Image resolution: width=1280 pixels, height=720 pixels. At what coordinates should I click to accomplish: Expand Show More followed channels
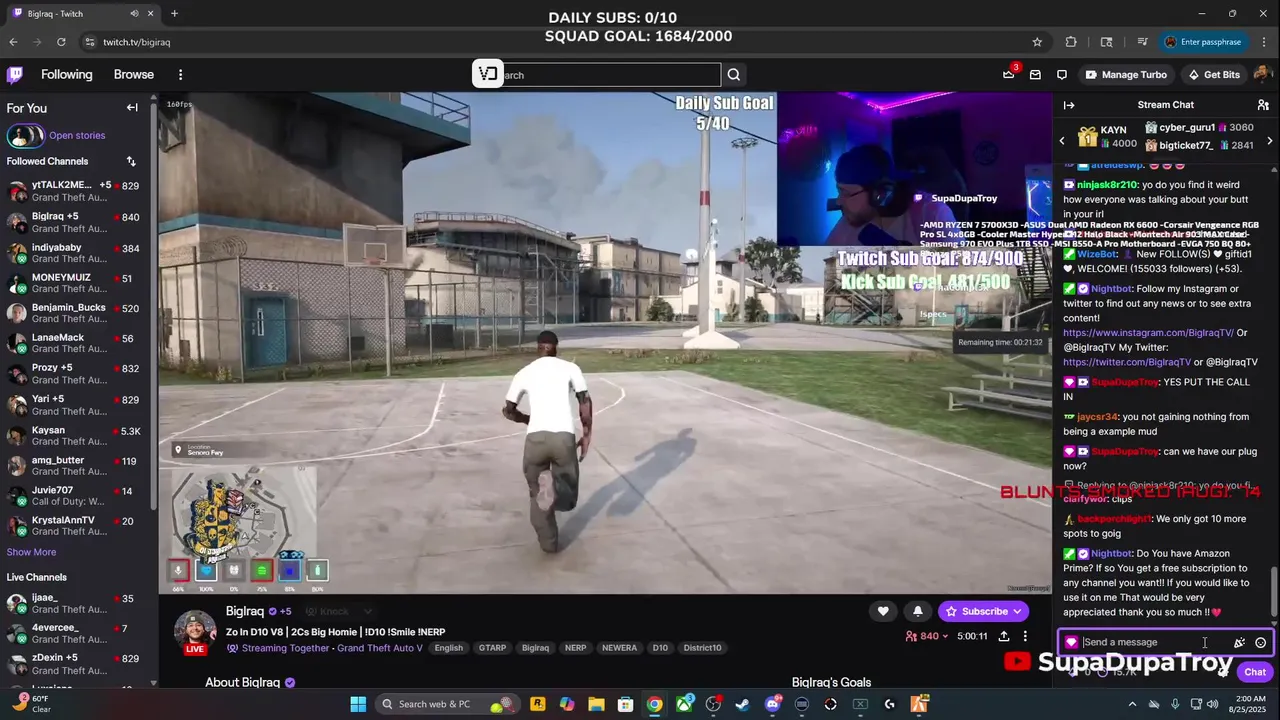pos(31,552)
